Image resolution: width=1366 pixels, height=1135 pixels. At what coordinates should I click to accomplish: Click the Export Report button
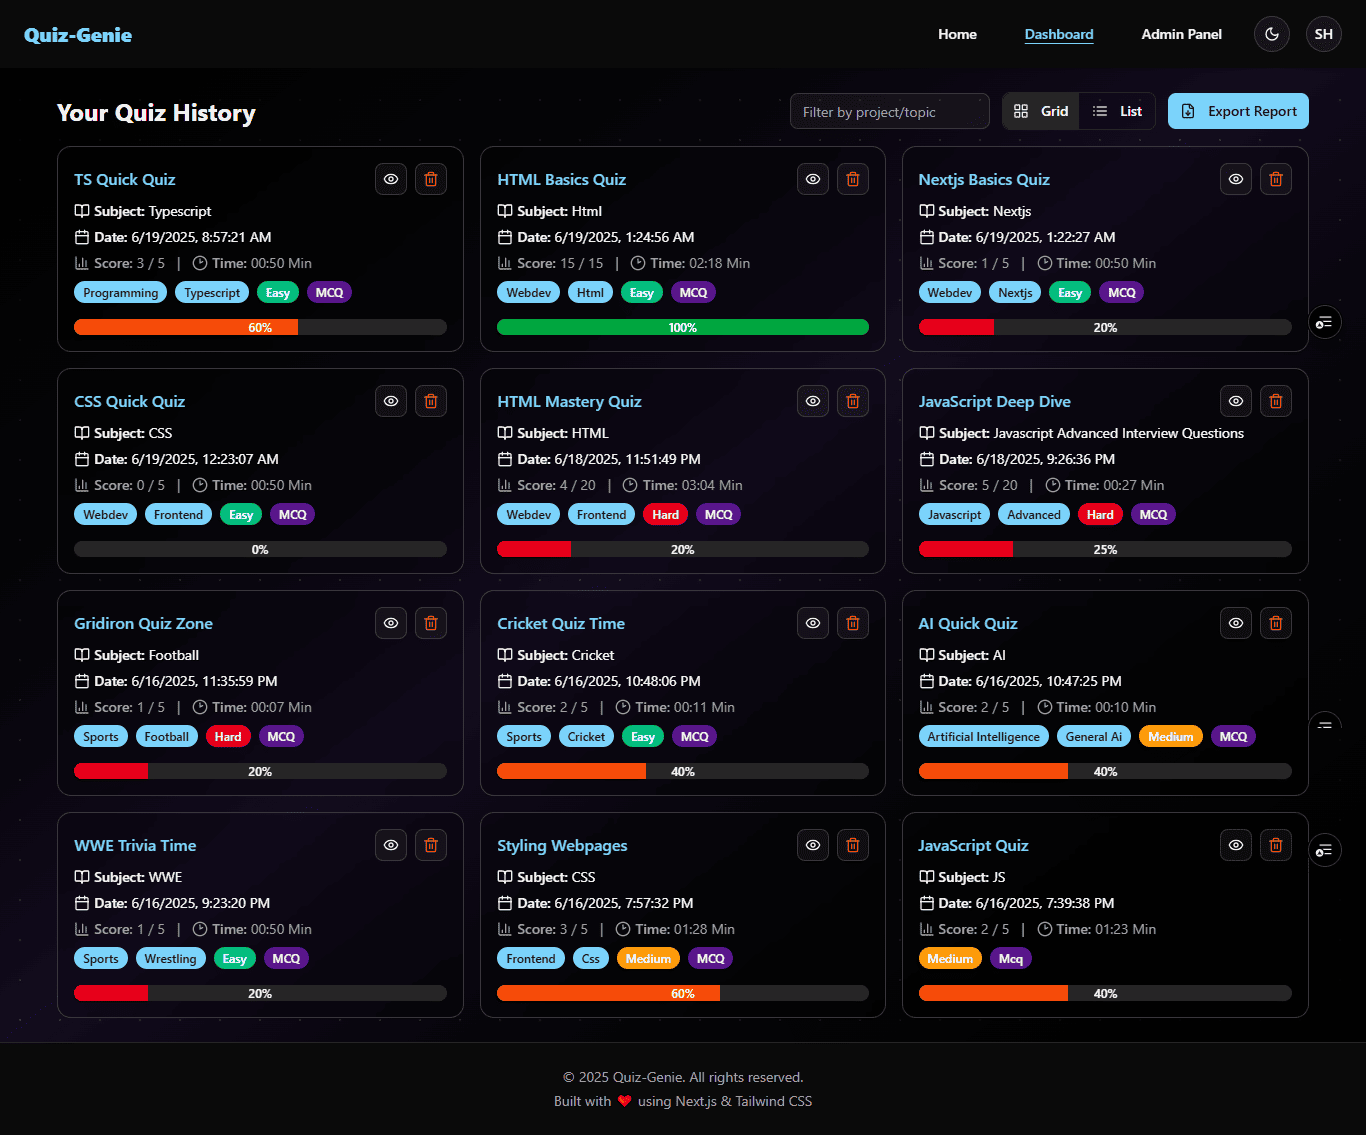[1238, 111]
